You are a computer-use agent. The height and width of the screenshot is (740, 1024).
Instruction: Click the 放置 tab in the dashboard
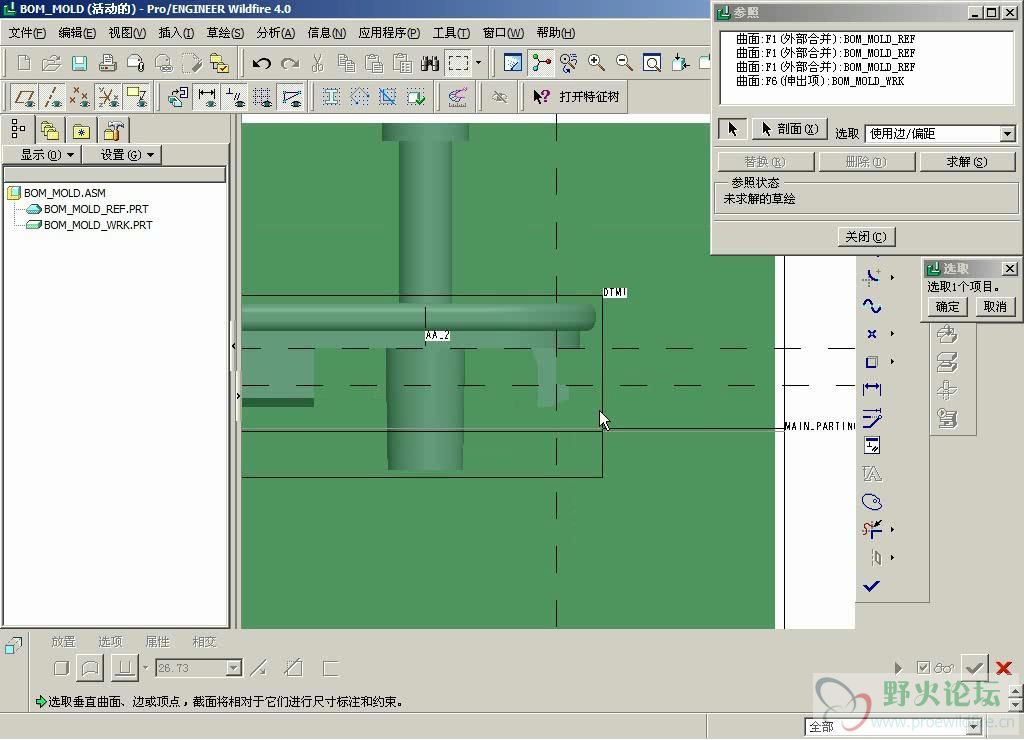tap(63, 641)
